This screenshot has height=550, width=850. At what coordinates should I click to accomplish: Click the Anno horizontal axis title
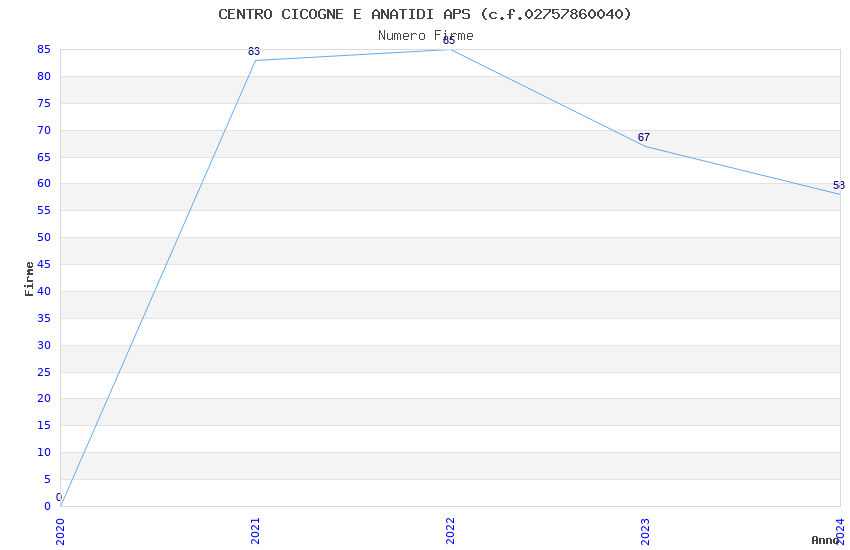825,540
